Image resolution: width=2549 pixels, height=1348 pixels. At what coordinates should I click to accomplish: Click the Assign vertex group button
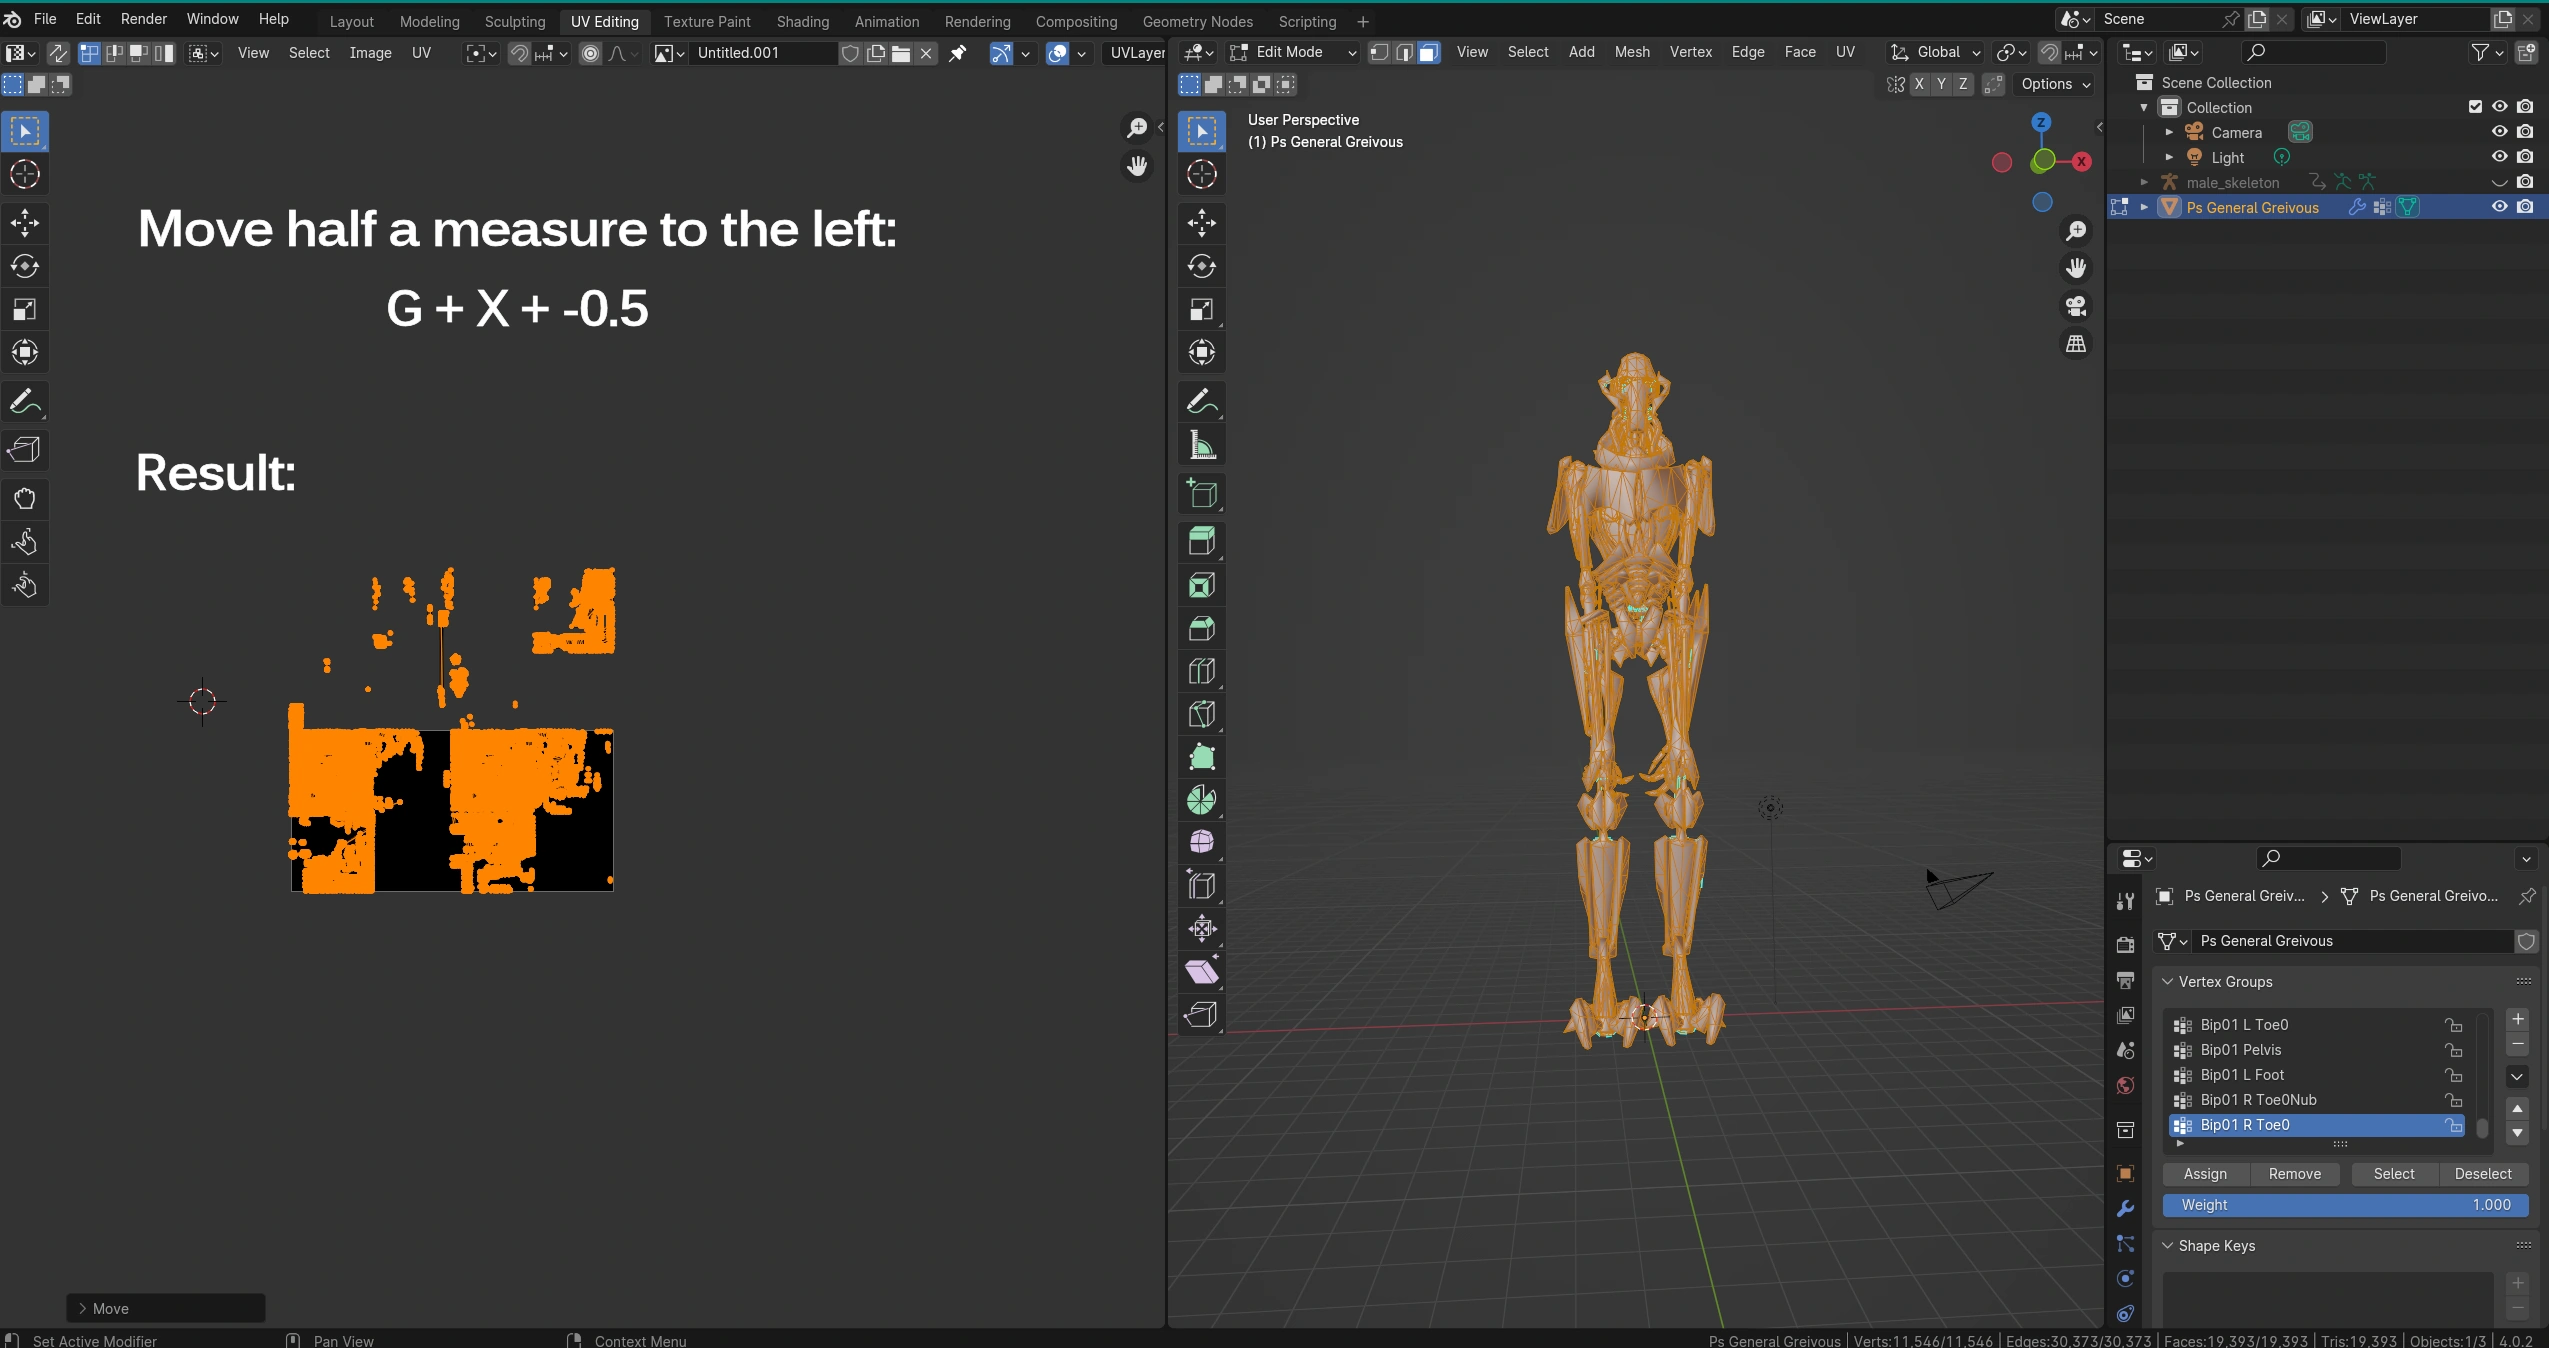2204,1174
